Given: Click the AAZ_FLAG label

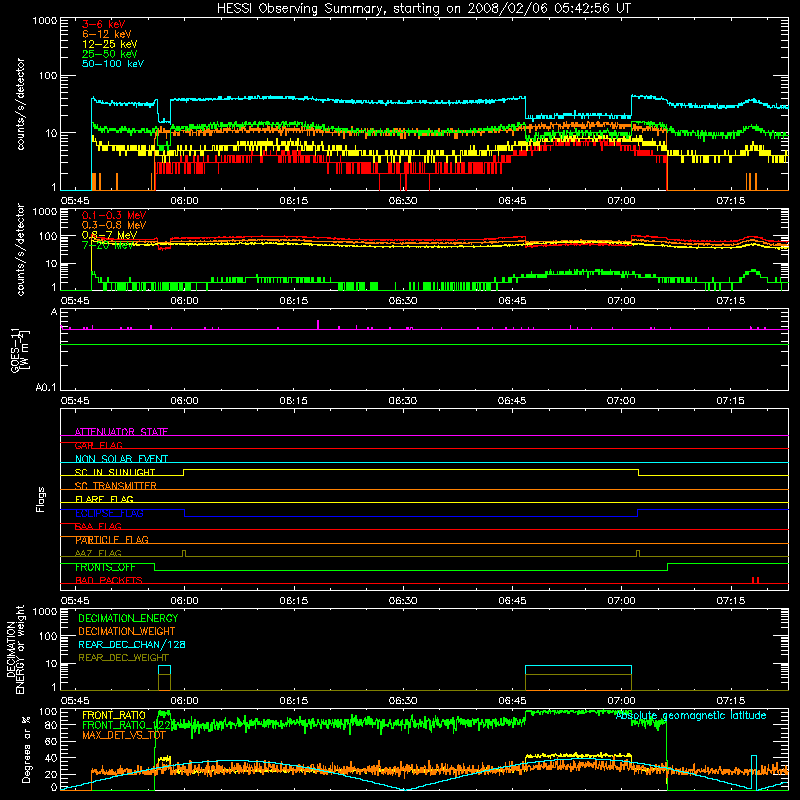Looking at the screenshot, I should [x=98, y=553].
